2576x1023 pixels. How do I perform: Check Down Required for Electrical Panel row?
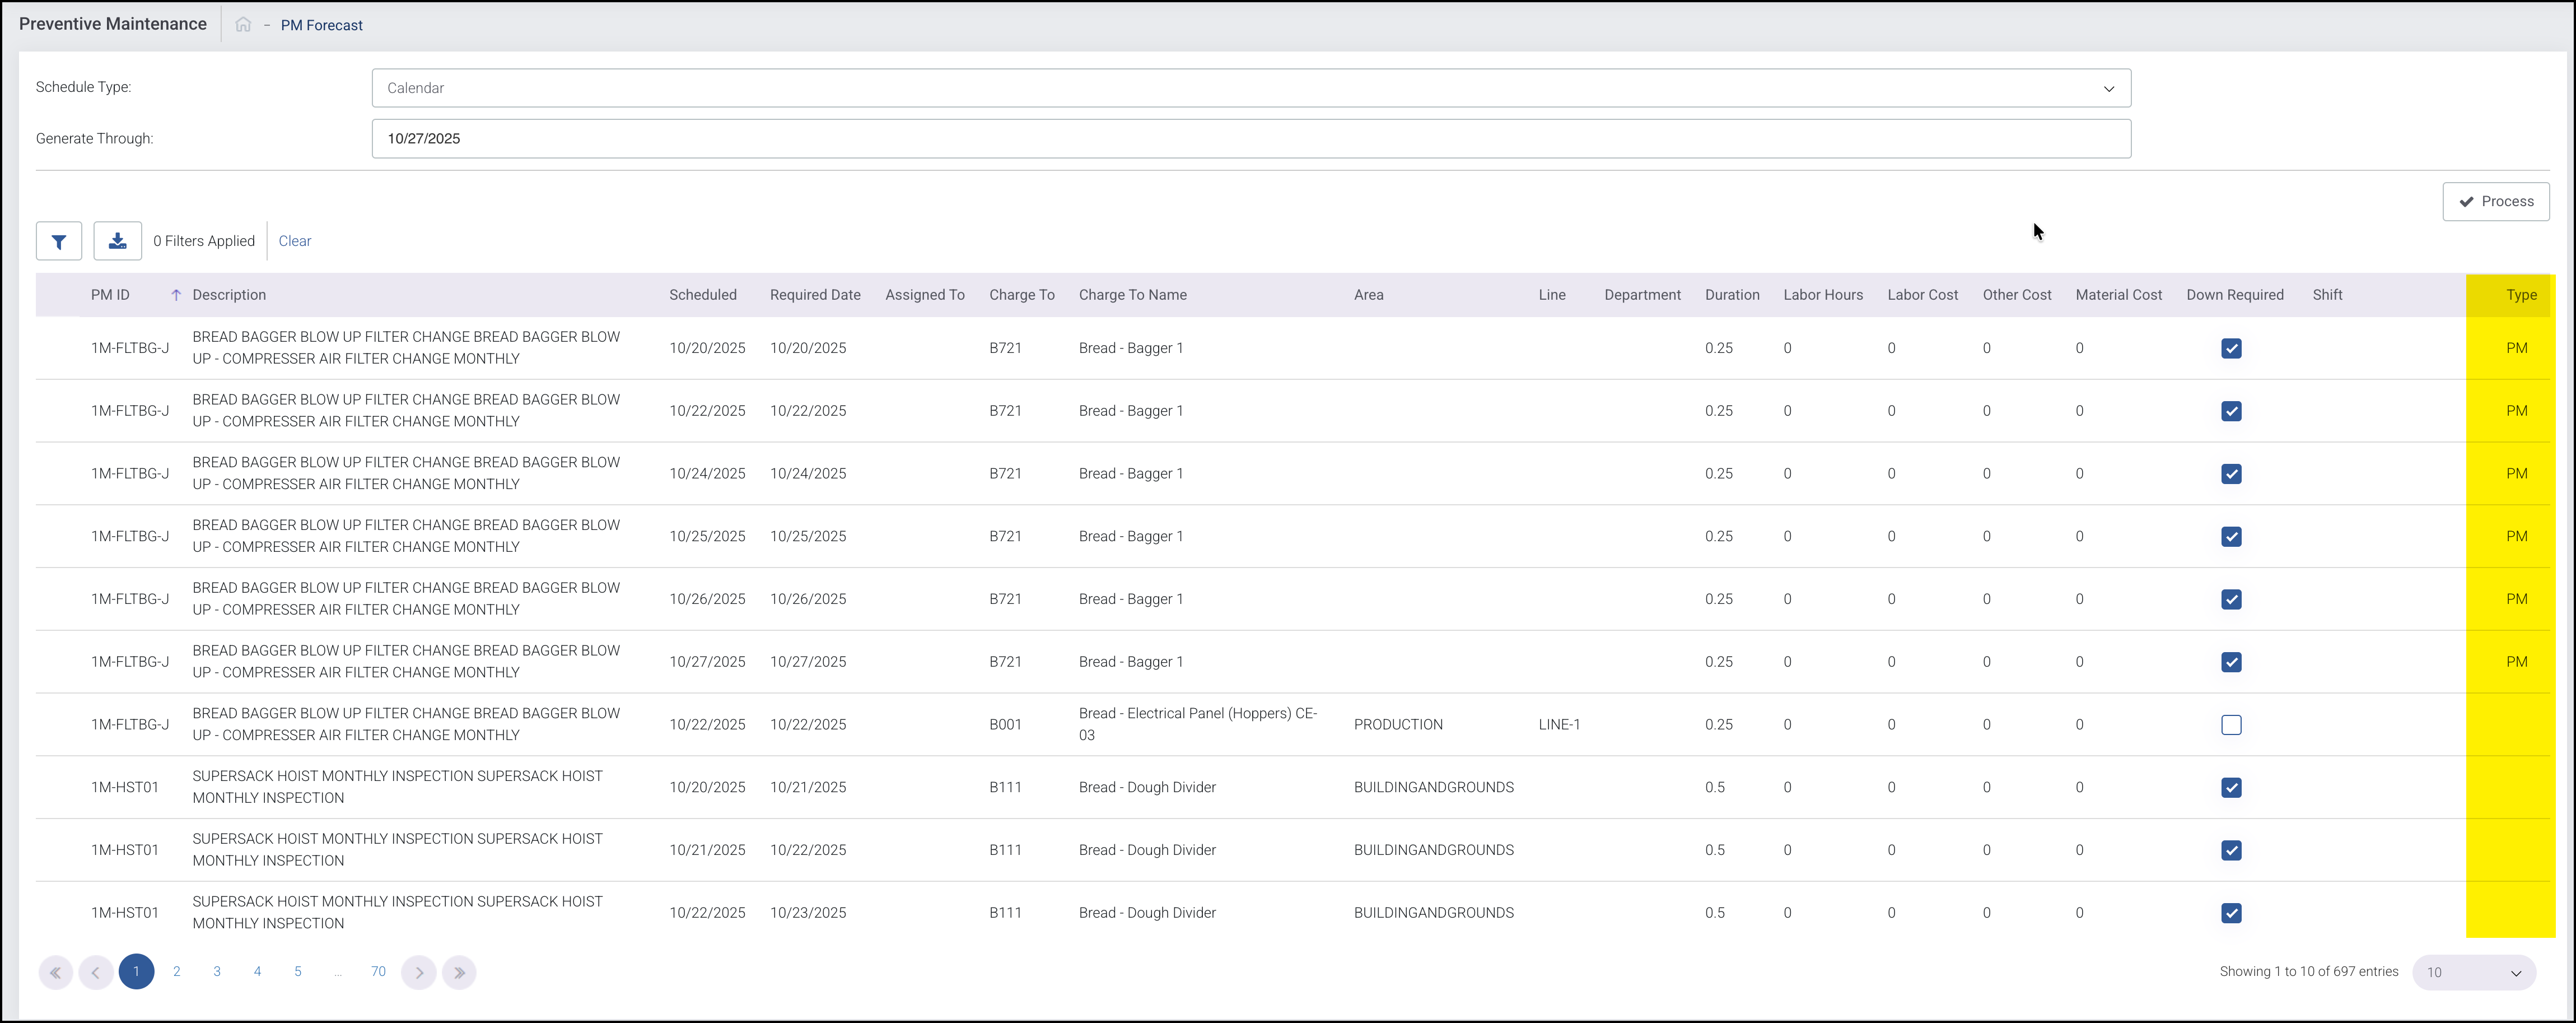pyautogui.click(x=2231, y=725)
